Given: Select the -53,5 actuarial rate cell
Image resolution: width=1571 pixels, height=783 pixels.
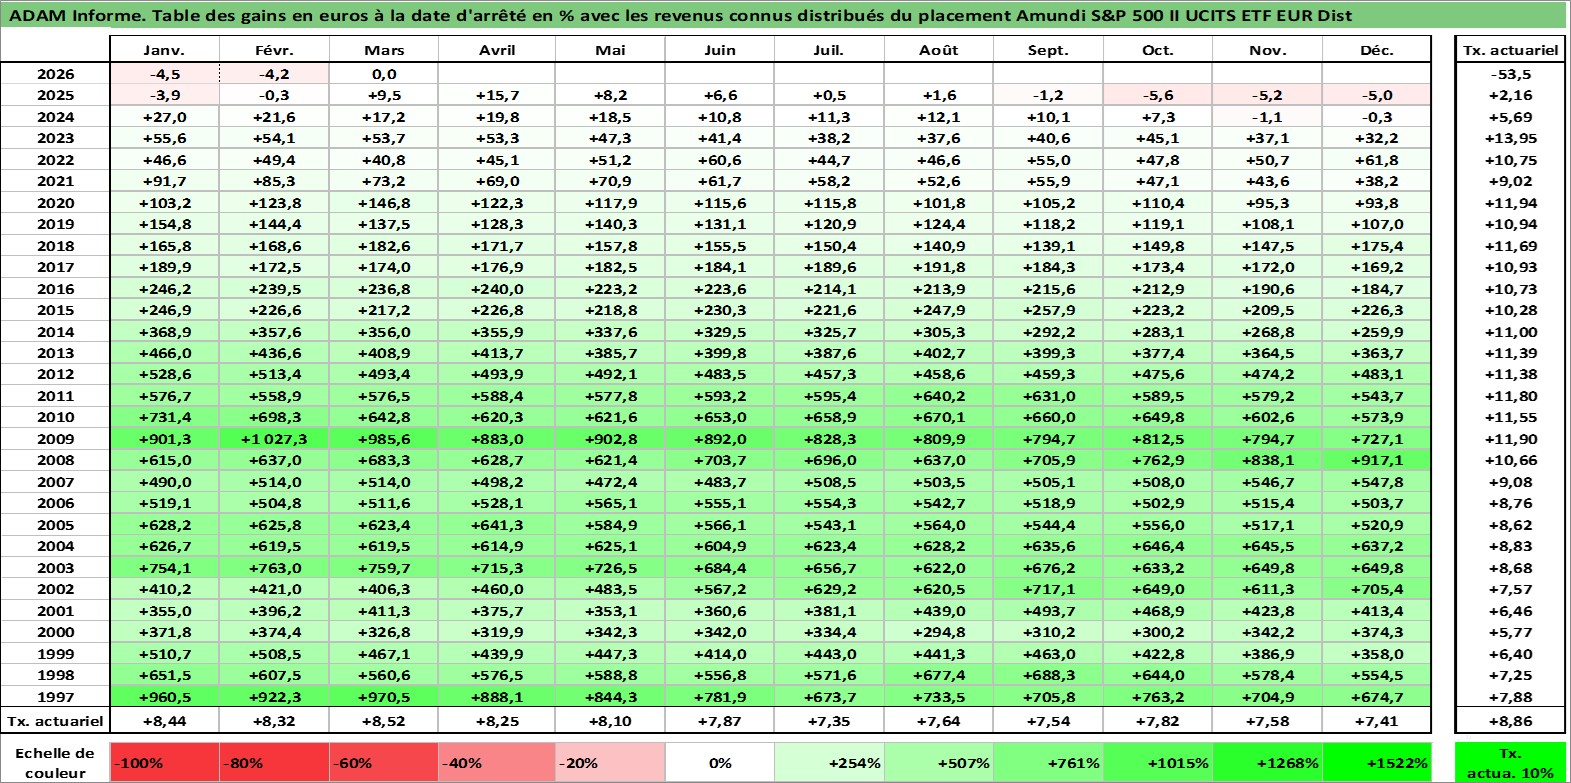Looking at the screenshot, I should (1510, 74).
